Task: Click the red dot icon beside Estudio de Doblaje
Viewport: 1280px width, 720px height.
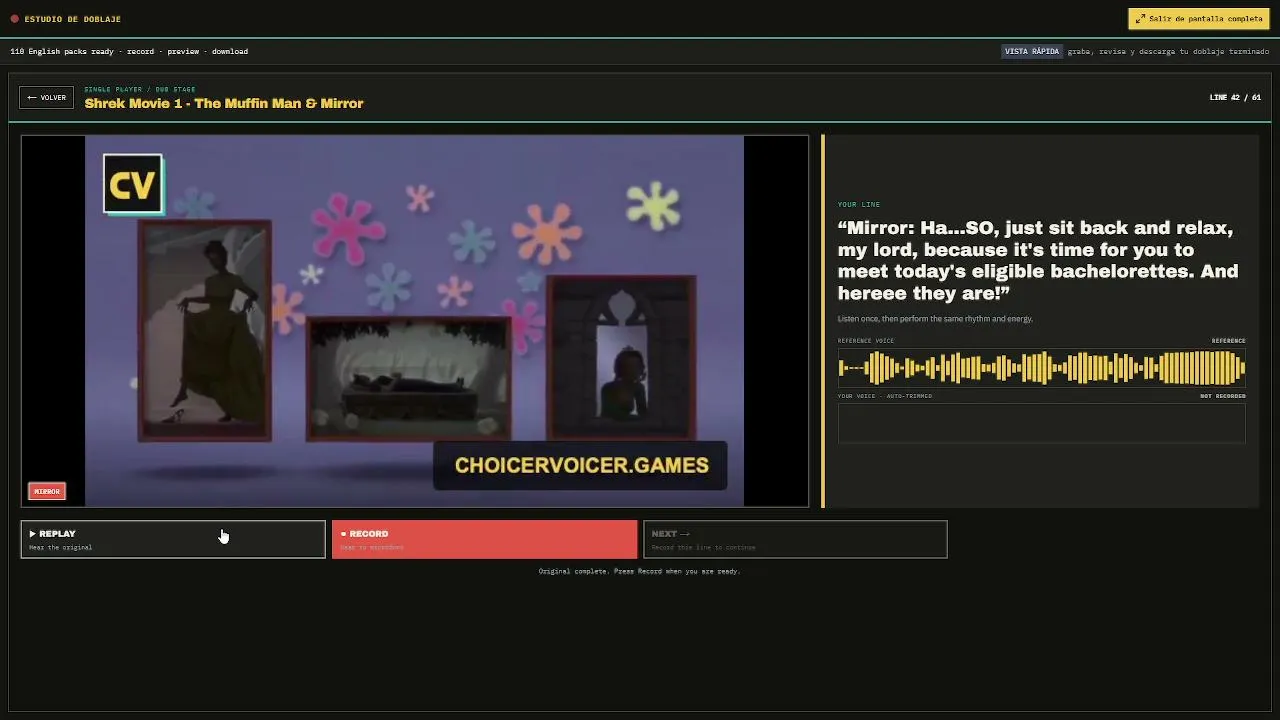Action: tap(14, 19)
